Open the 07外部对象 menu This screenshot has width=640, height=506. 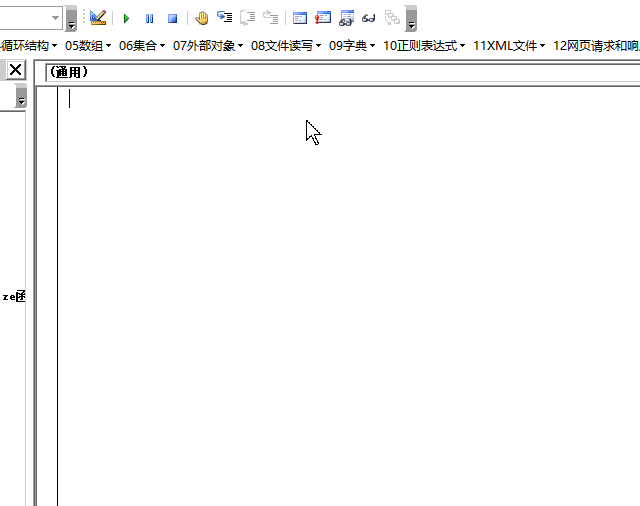point(208,46)
